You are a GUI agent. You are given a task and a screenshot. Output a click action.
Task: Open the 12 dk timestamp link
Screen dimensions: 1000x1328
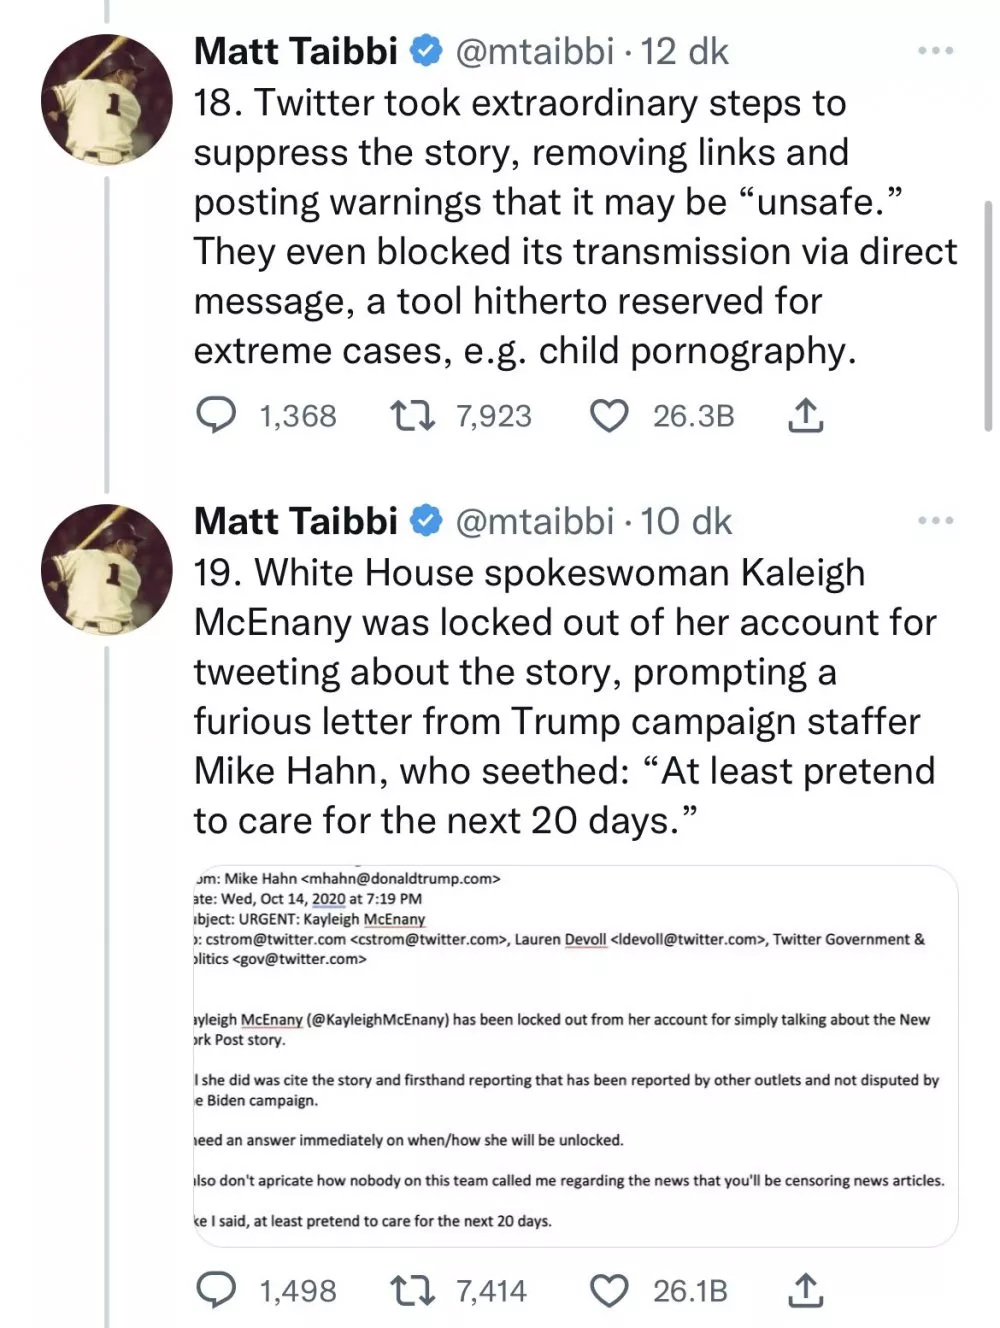[685, 50]
